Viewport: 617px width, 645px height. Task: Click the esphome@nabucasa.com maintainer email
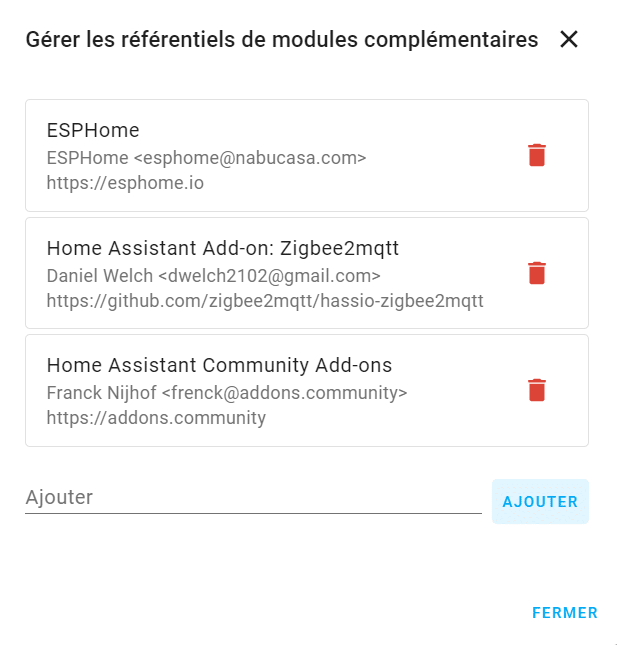[x=250, y=158]
